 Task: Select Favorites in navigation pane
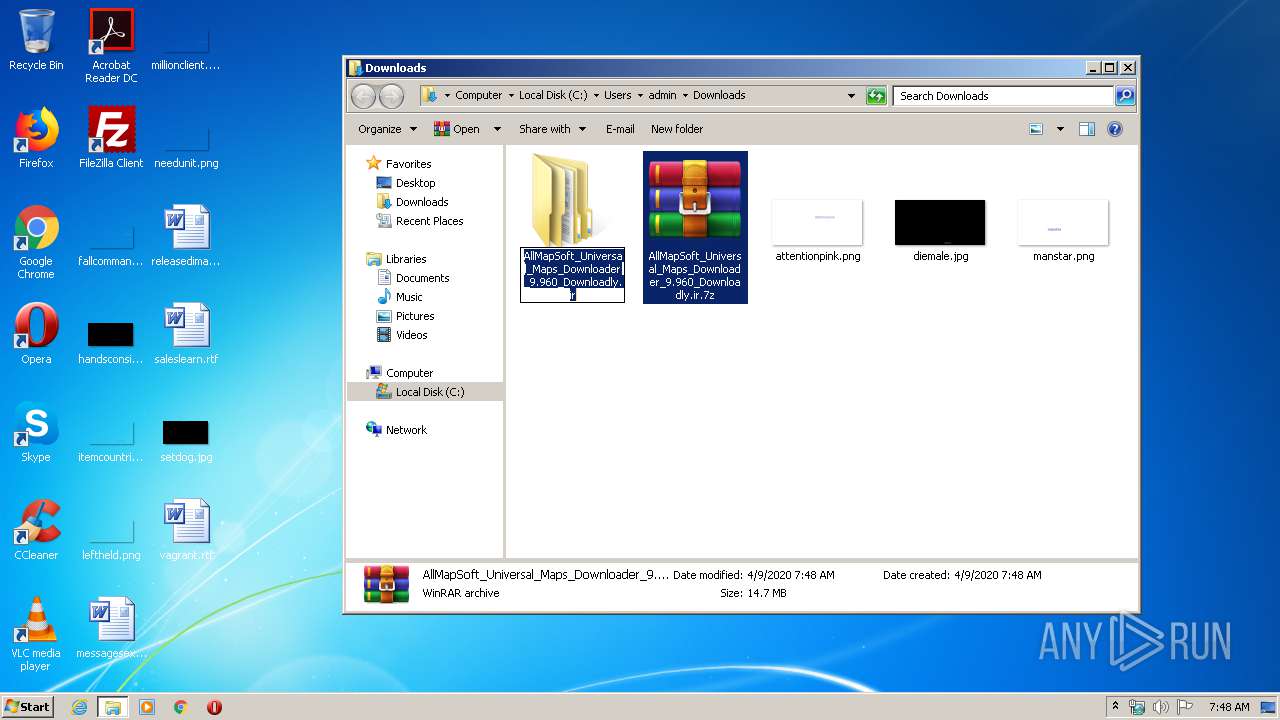(398, 164)
